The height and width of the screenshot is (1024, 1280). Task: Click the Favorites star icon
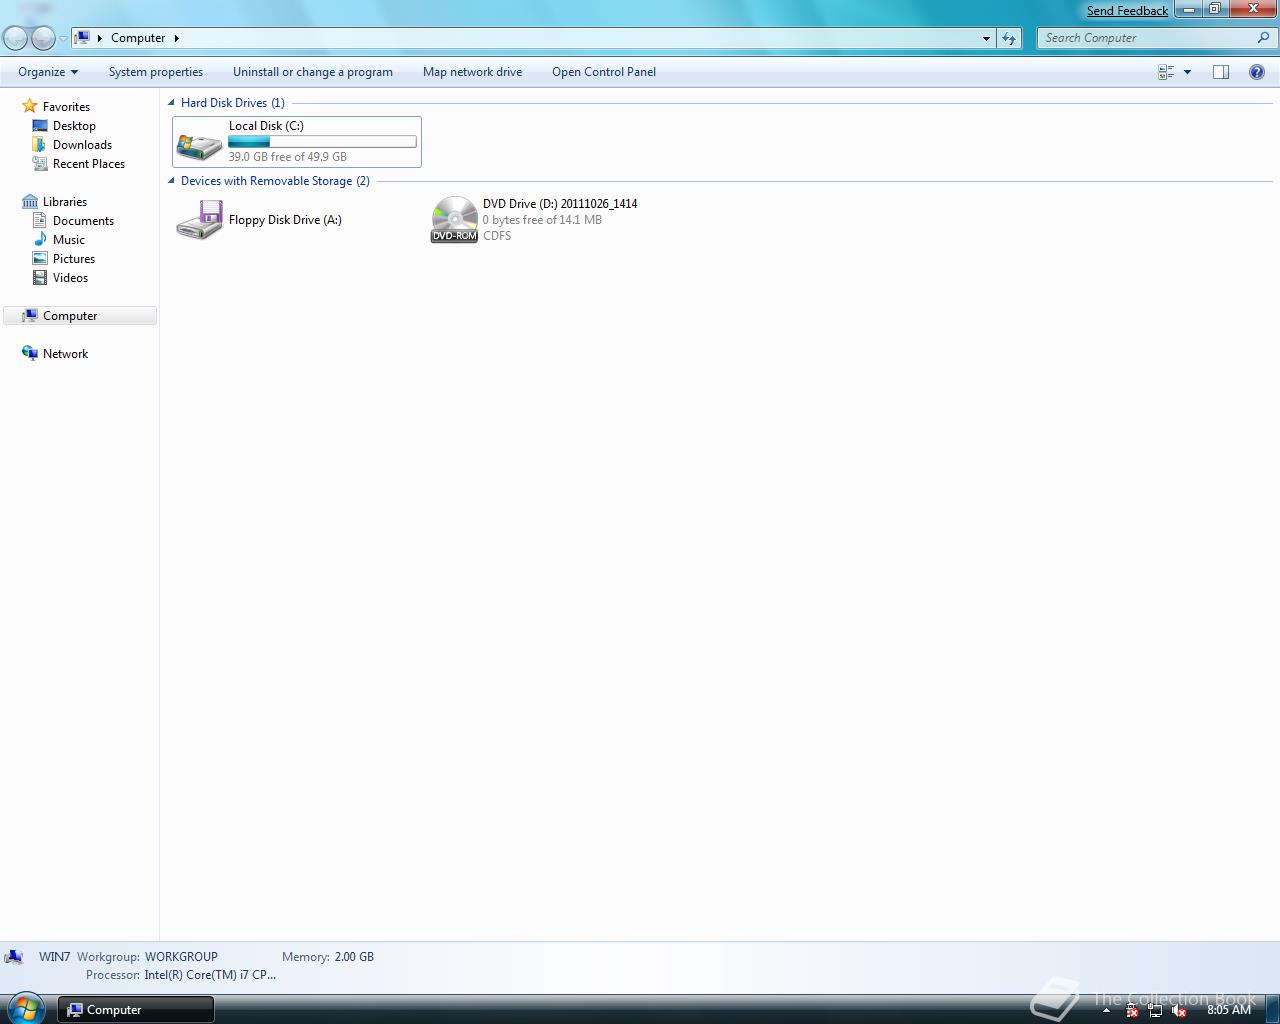[x=30, y=106]
